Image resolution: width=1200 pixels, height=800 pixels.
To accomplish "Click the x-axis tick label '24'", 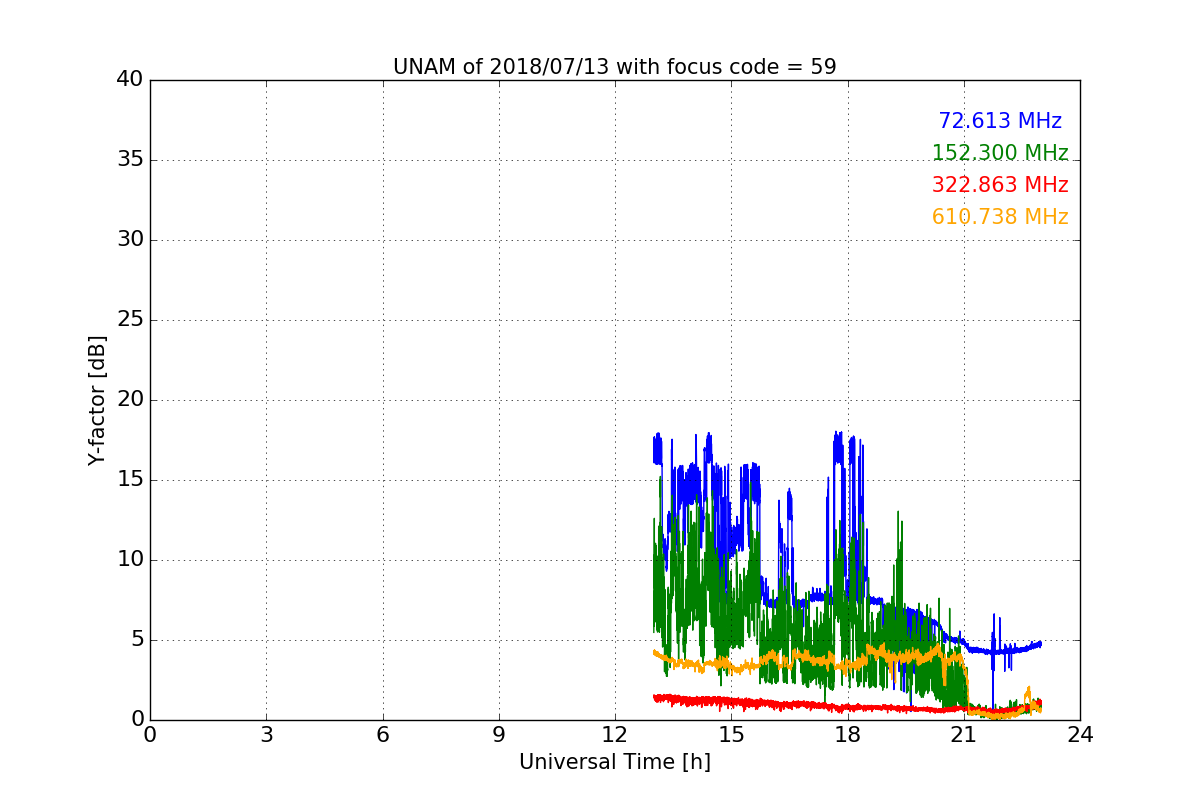I will pyautogui.click(x=1080, y=735).
